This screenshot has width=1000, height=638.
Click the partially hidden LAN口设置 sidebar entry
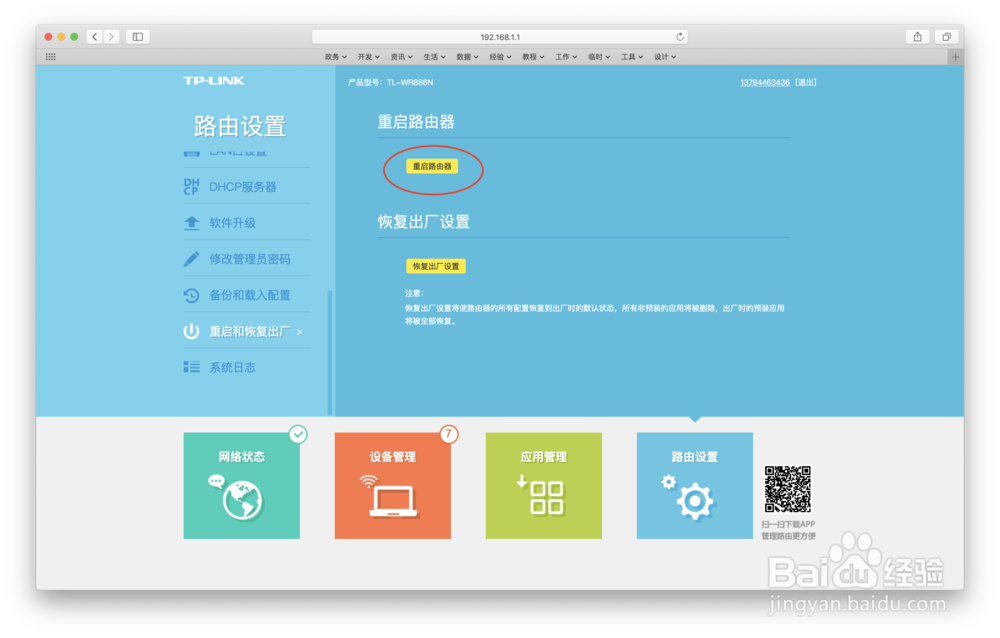(x=237, y=153)
